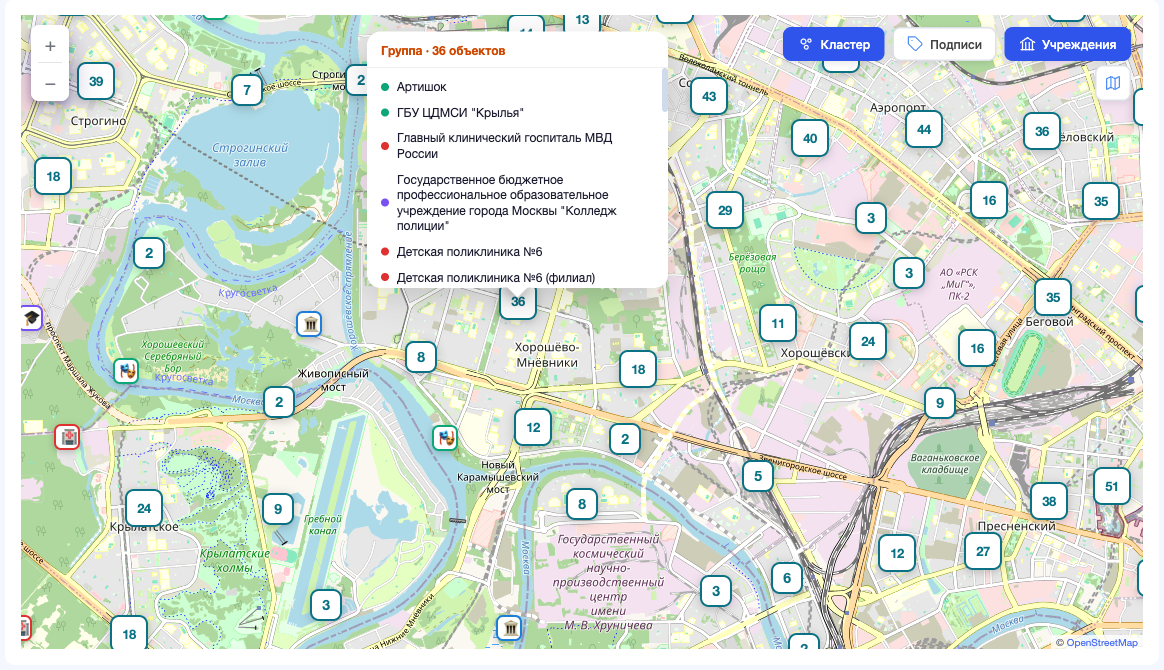
Task: Open the red hospital marker by Маршала Жукова
Action: pyautogui.click(x=68, y=437)
